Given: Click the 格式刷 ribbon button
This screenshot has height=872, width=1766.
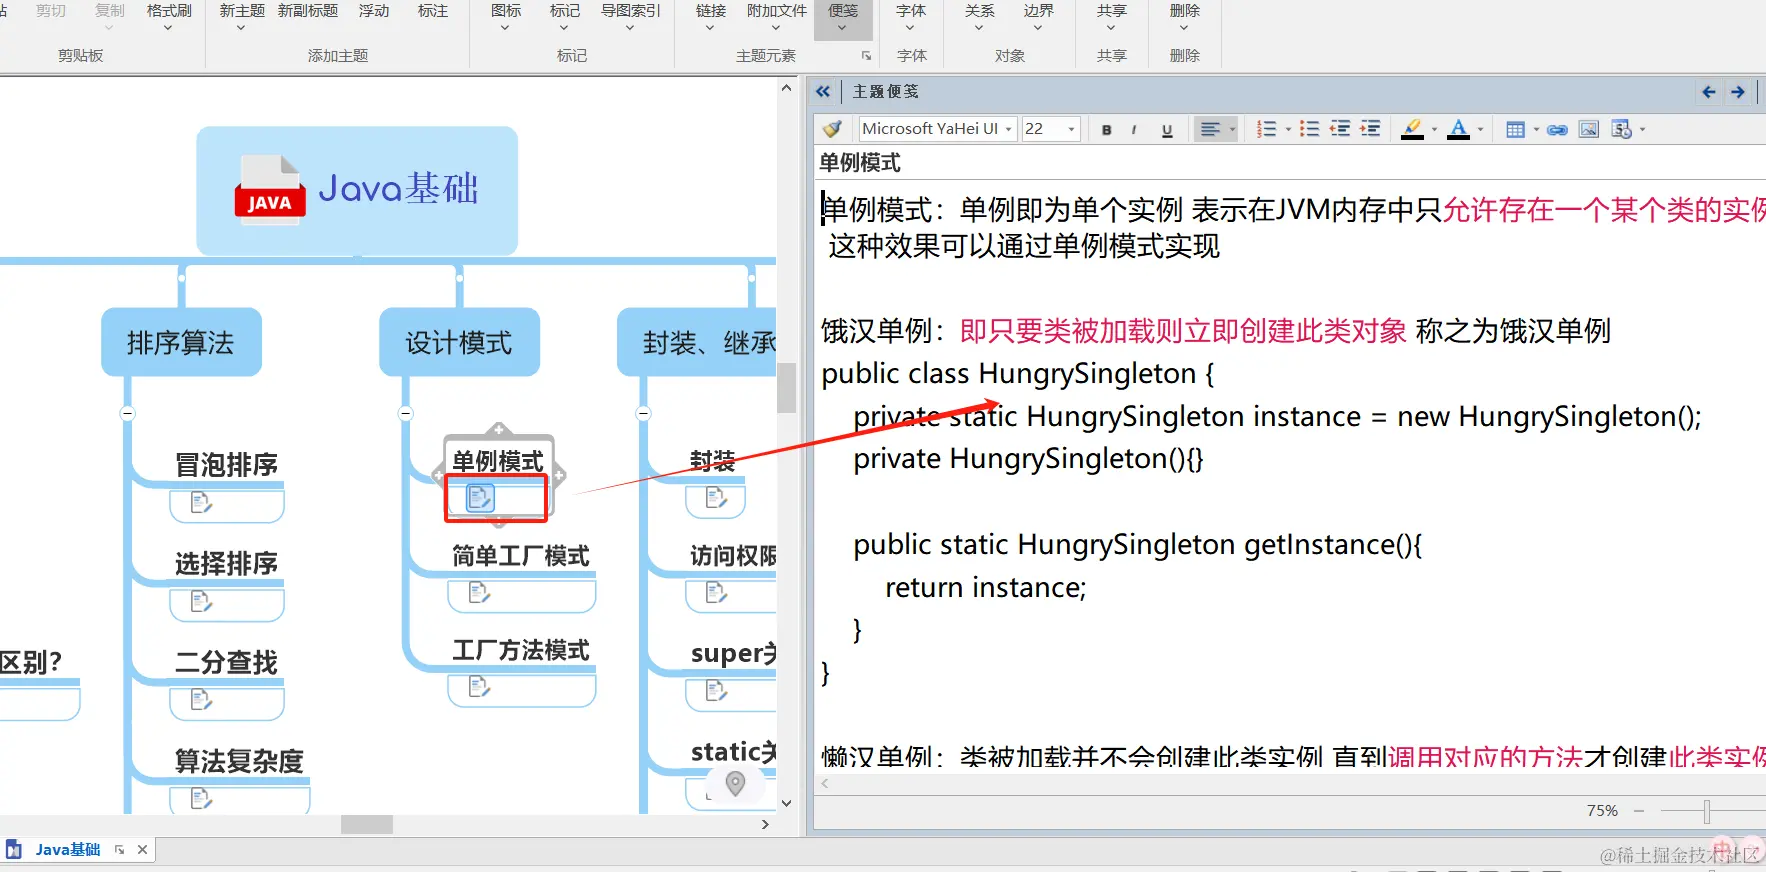Looking at the screenshot, I should (169, 18).
